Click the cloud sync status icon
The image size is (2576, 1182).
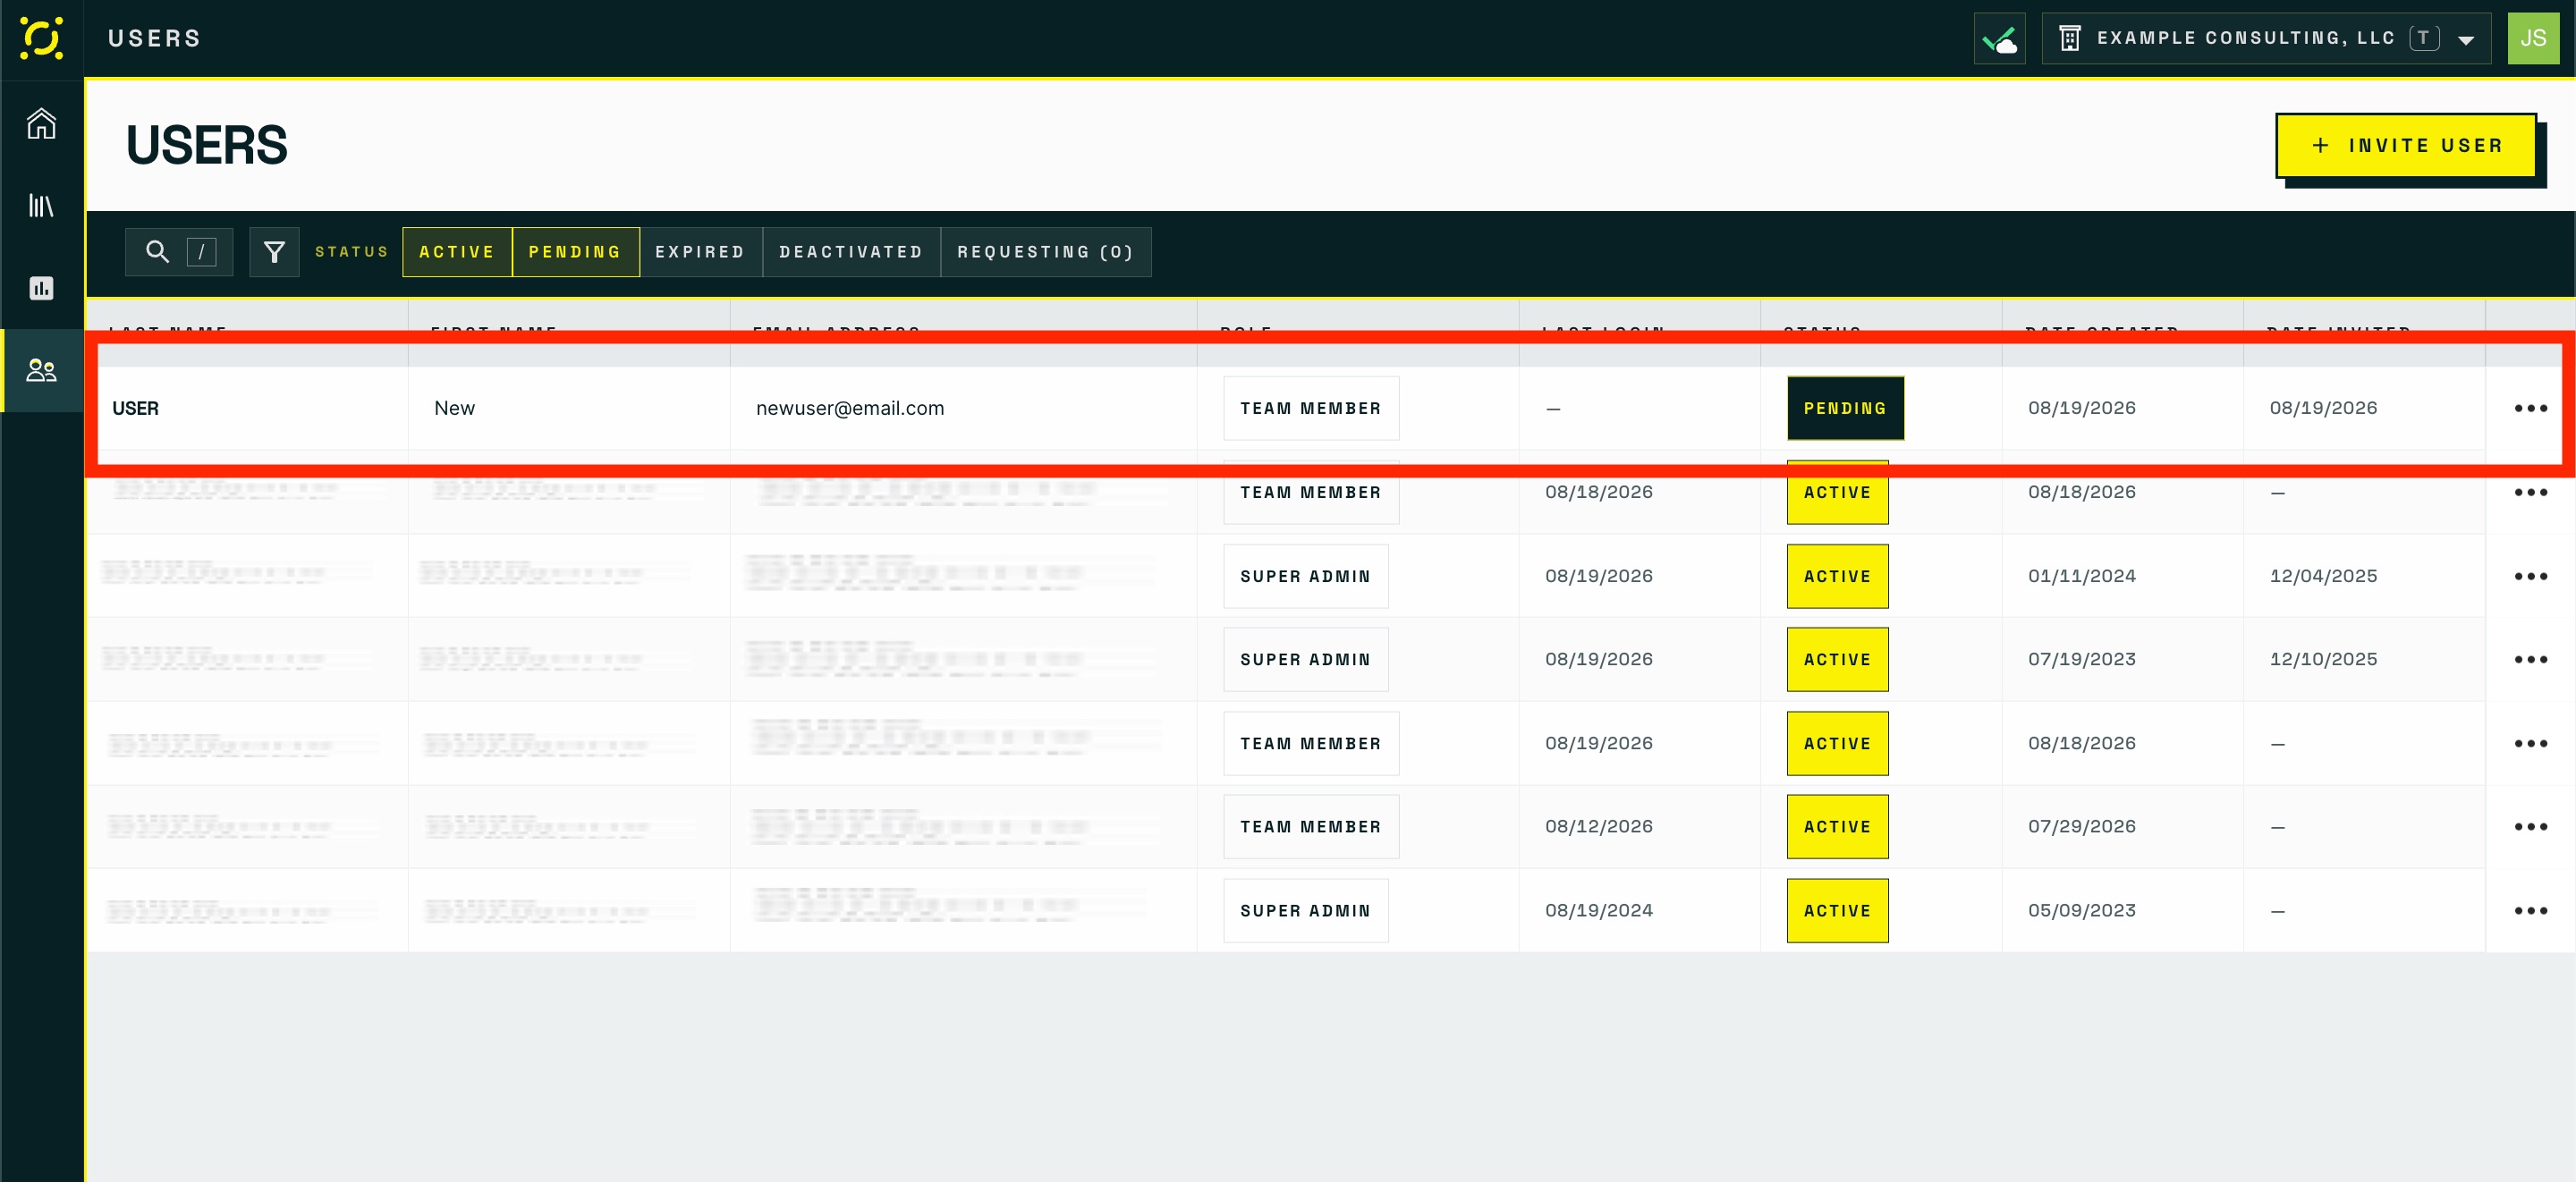click(1999, 39)
